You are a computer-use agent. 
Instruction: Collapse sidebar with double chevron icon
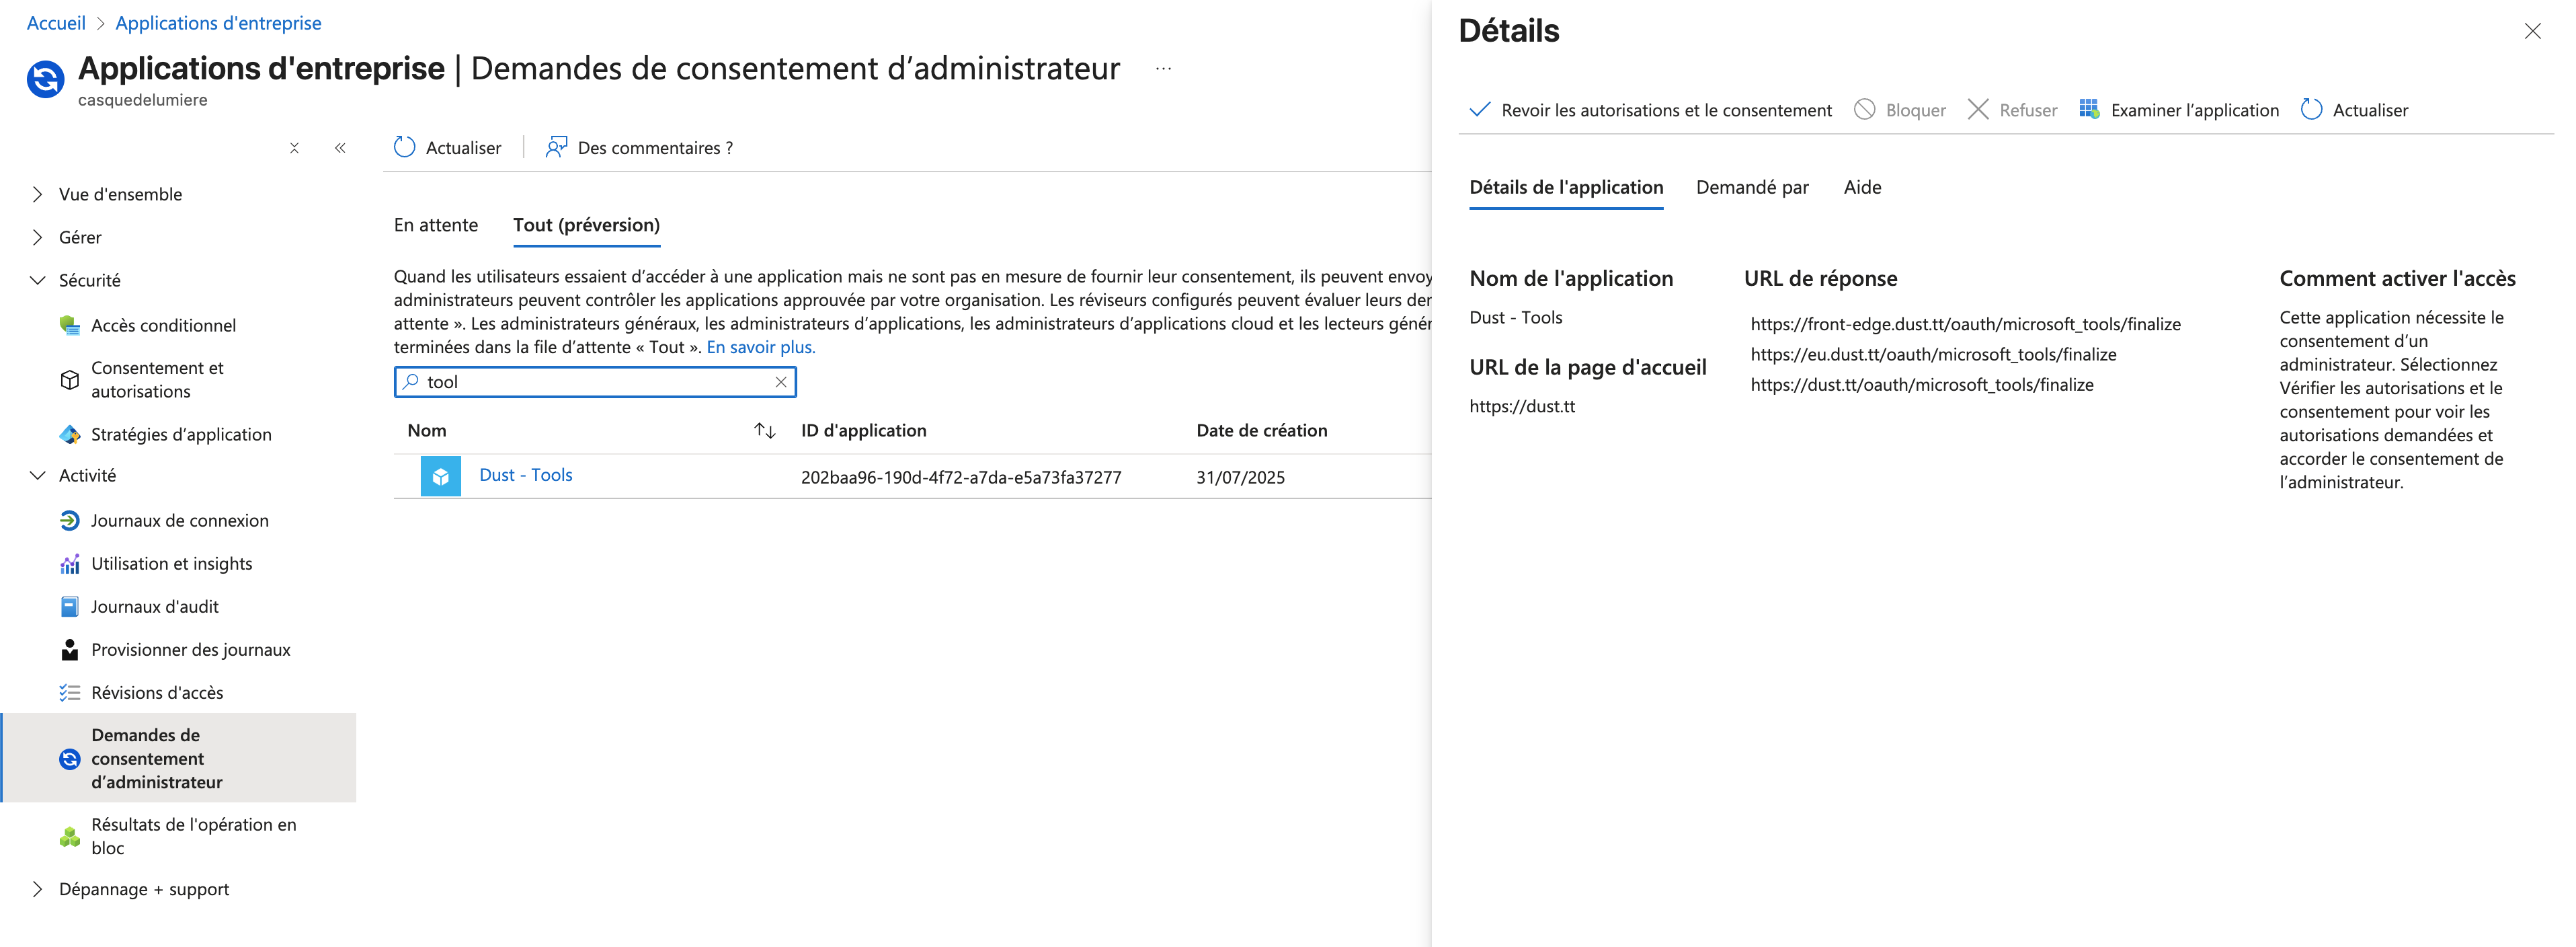(x=340, y=148)
